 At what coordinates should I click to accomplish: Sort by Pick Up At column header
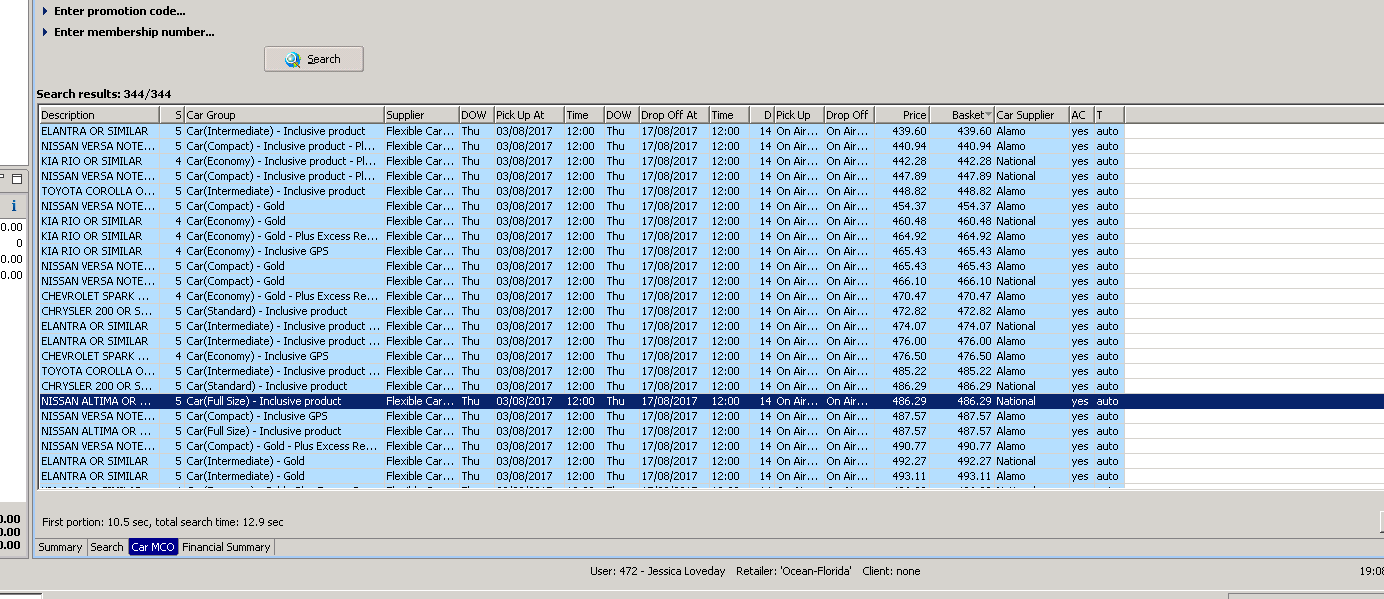[529, 115]
